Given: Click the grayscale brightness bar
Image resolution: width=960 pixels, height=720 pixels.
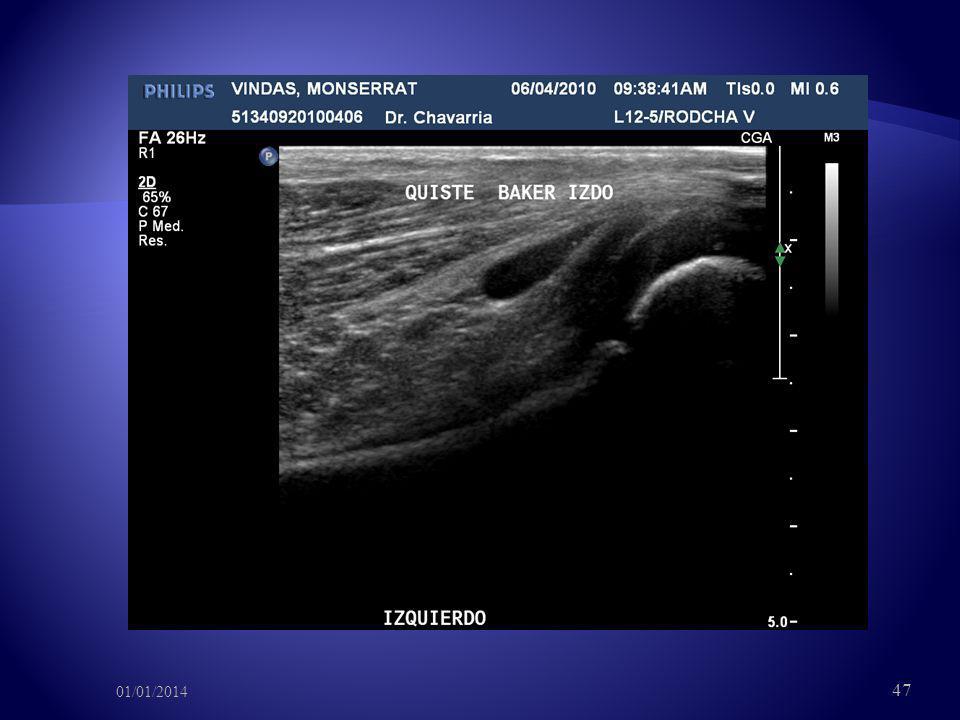Looking at the screenshot, I should (831, 239).
